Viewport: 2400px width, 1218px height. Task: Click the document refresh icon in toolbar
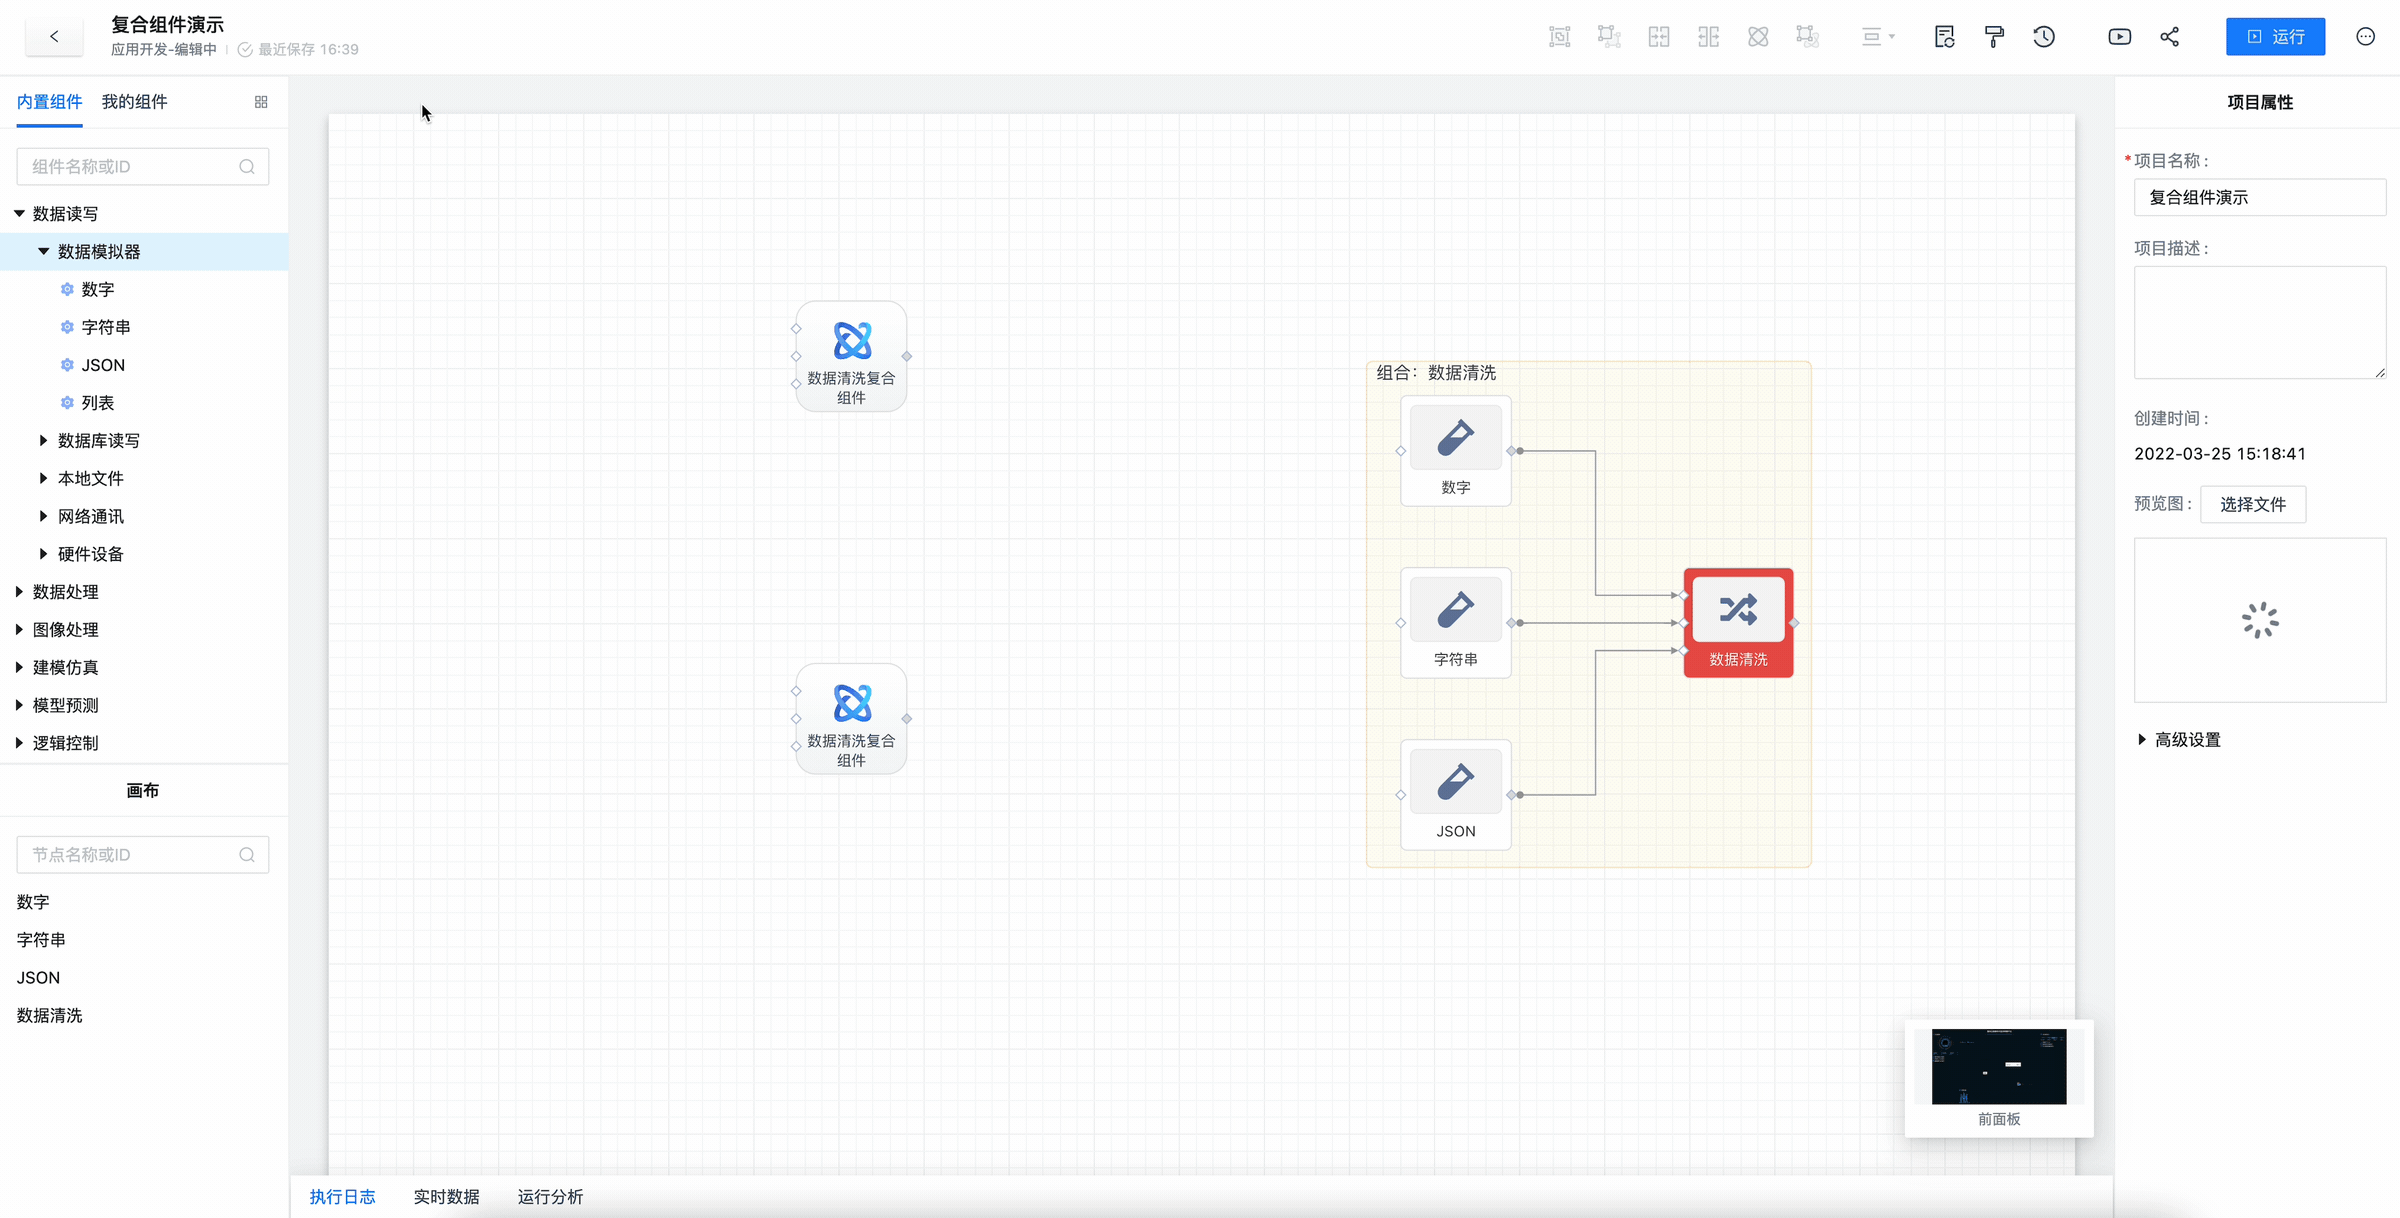click(1944, 37)
